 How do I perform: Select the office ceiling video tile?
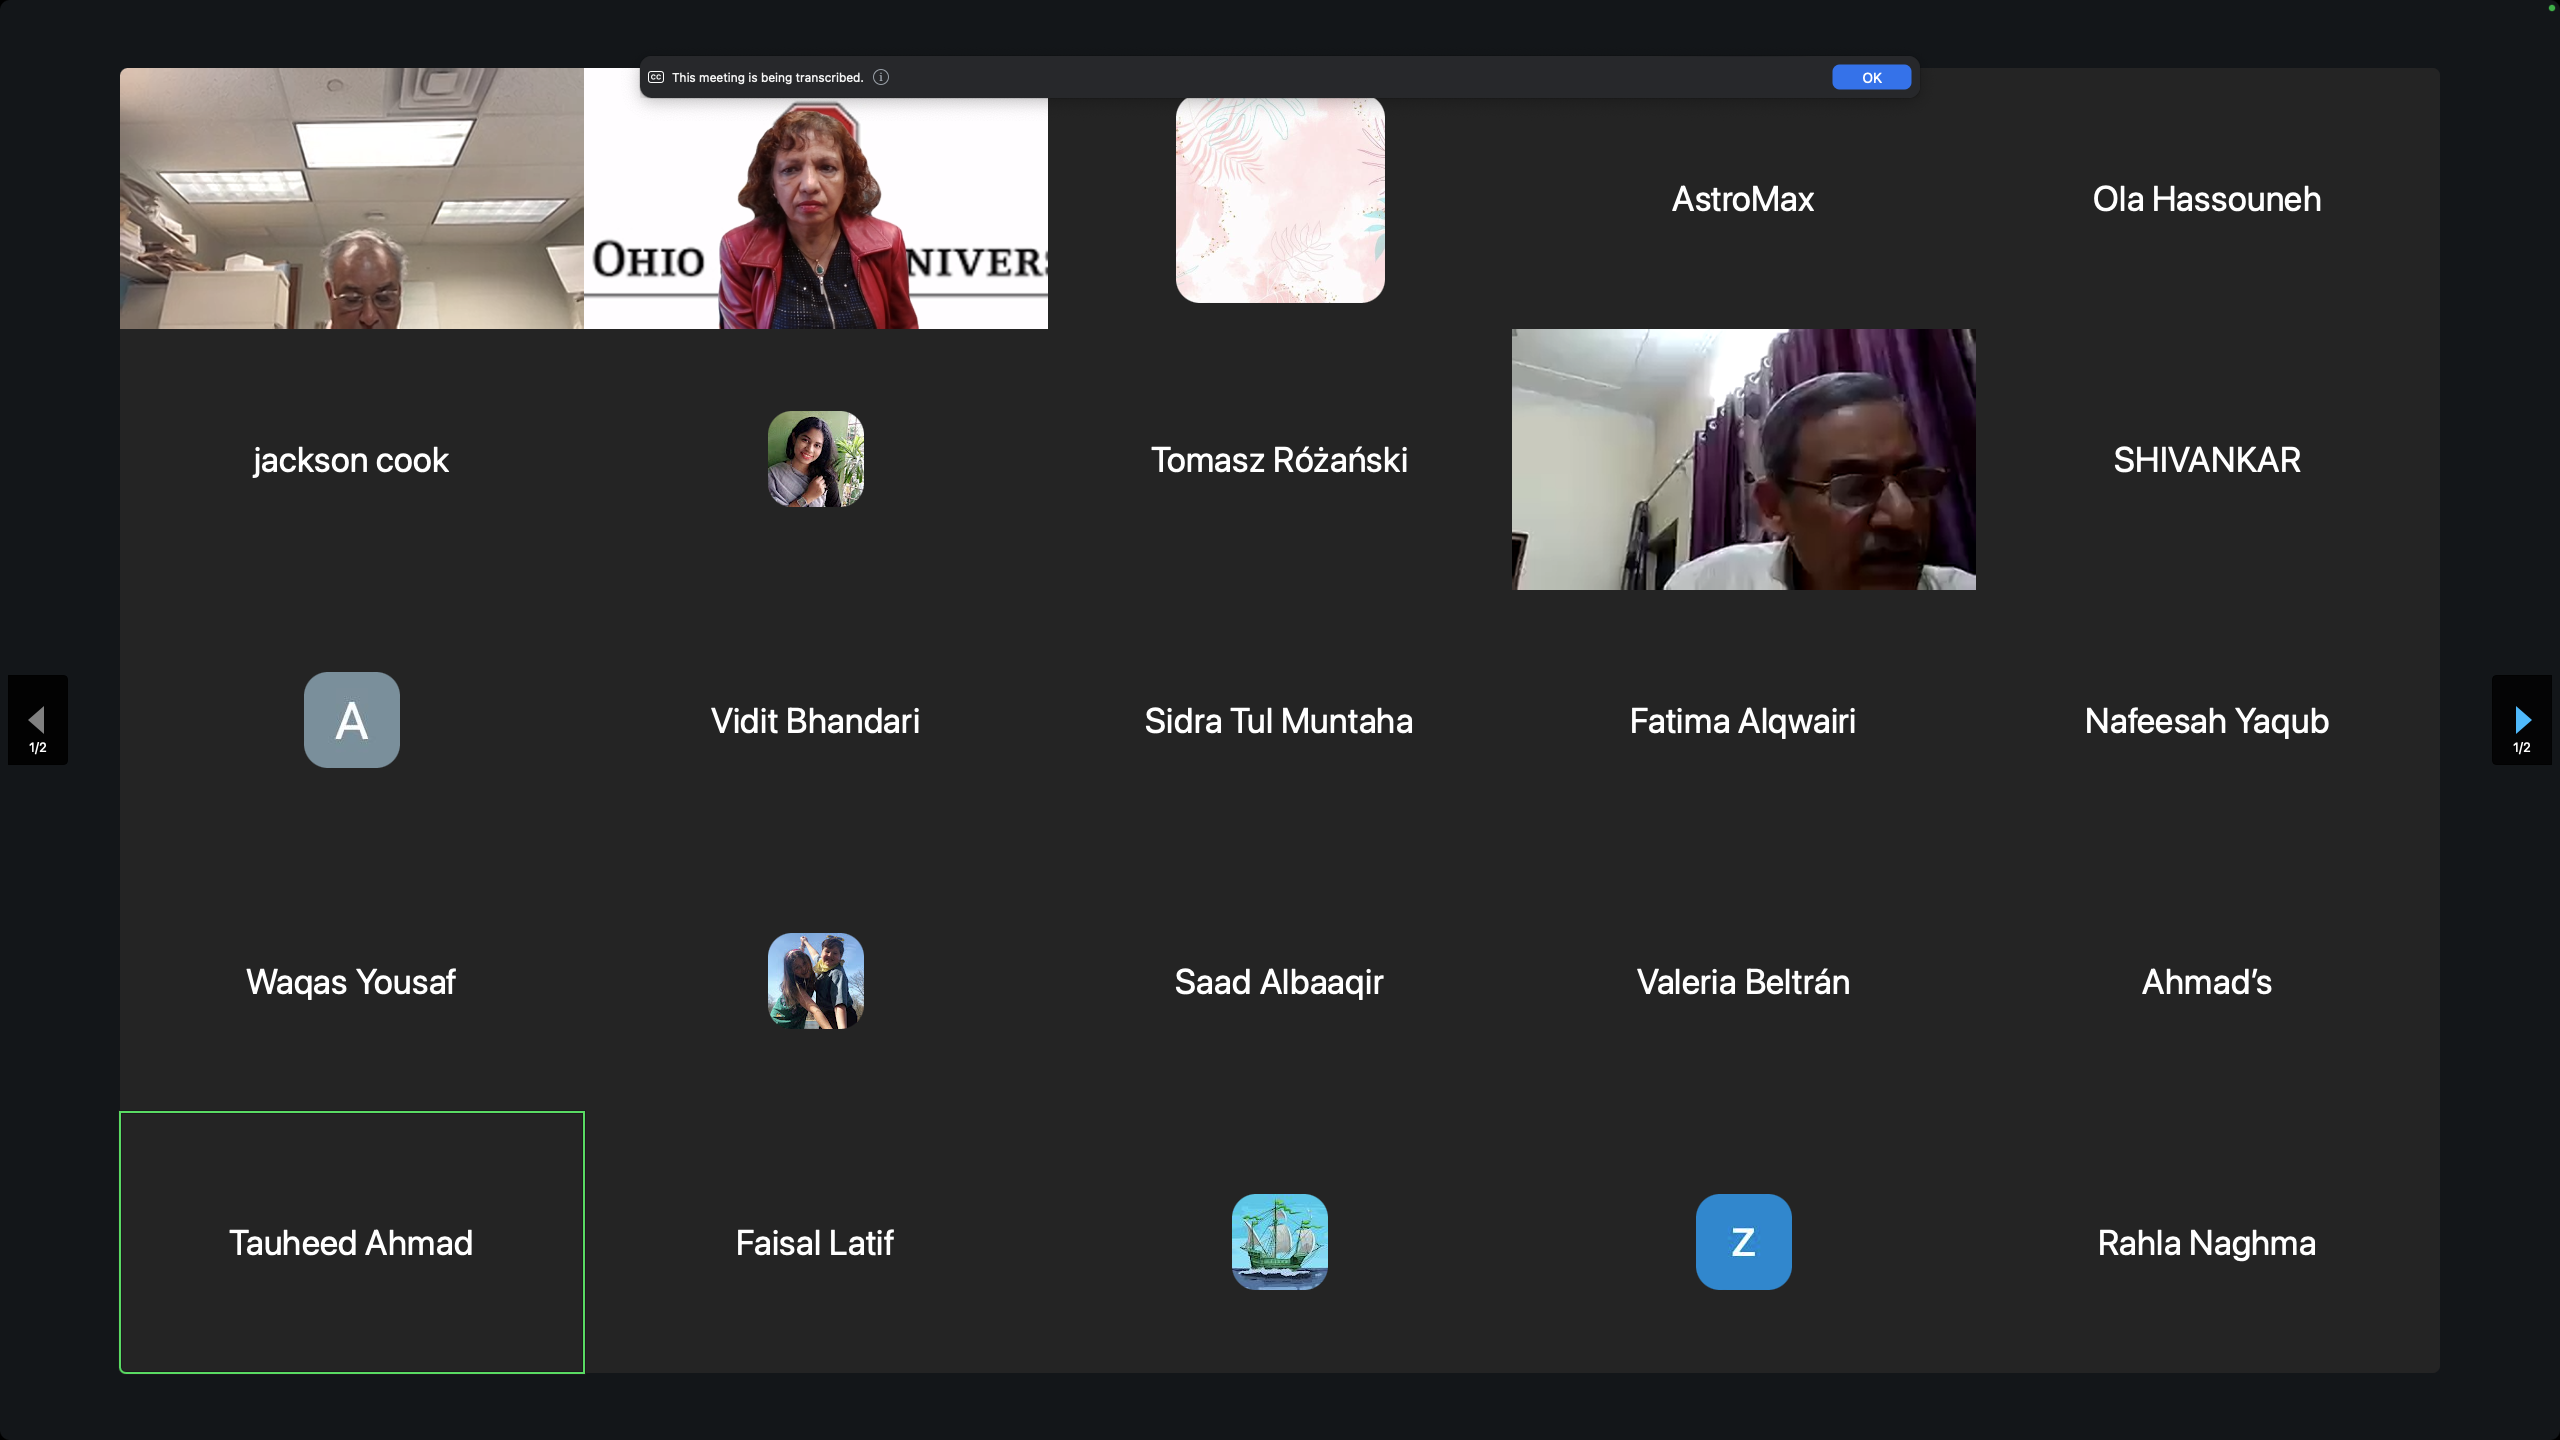(351, 199)
